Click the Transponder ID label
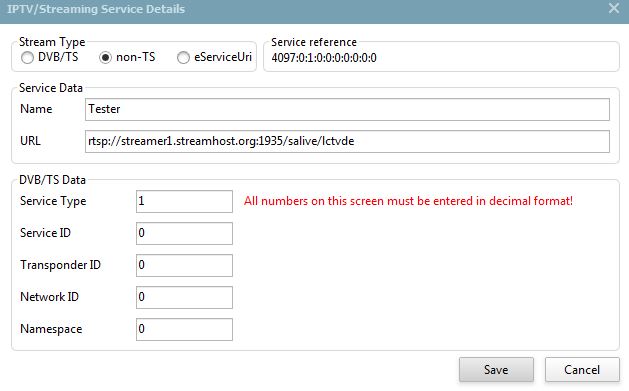The height and width of the screenshot is (391, 629). click(60, 265)
